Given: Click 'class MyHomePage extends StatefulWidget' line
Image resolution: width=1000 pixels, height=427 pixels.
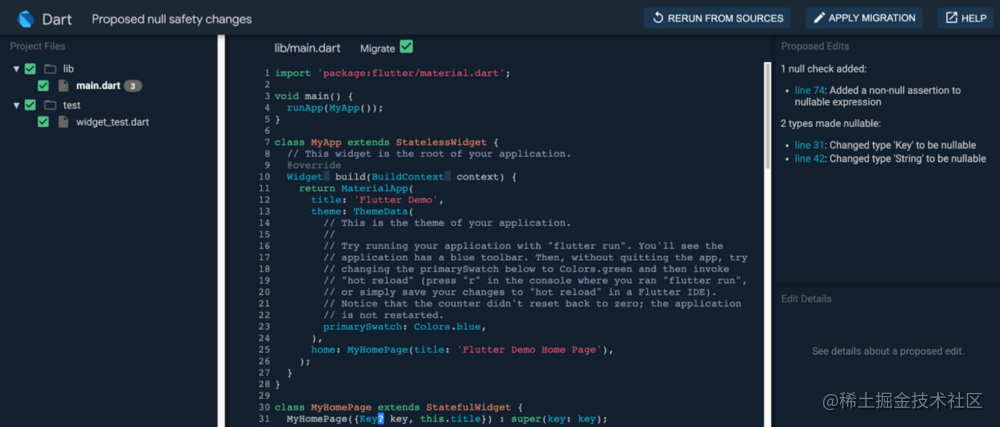Looking at the screenshot, I should tap(399, 407).
